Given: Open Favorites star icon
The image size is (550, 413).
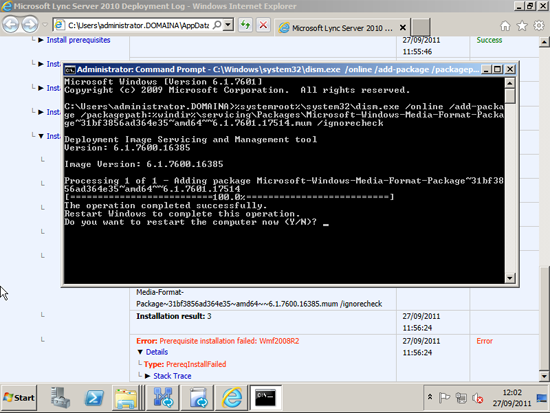Looking at the screenshot, I should point(522,26).
